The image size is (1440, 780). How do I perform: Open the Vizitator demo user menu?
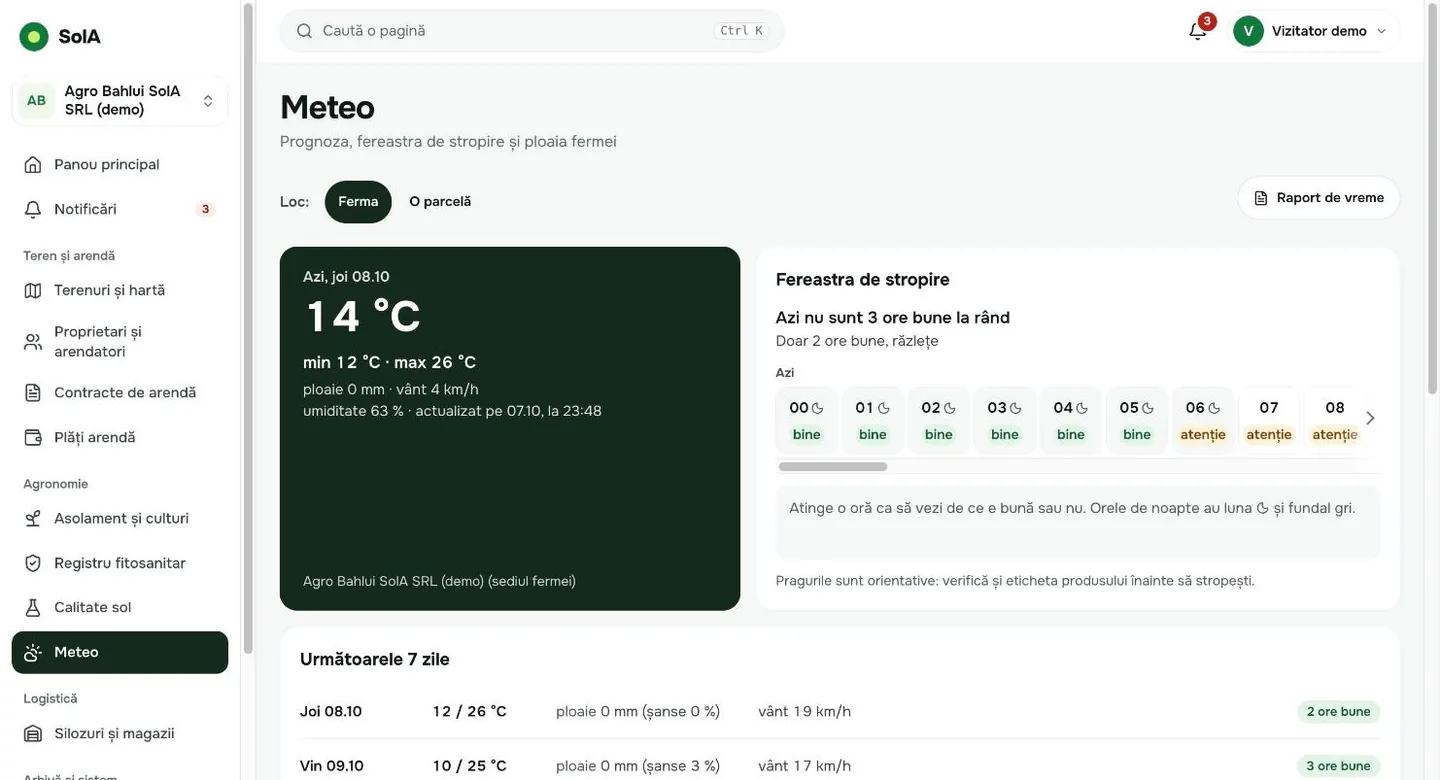click(x=1315, y=31)
